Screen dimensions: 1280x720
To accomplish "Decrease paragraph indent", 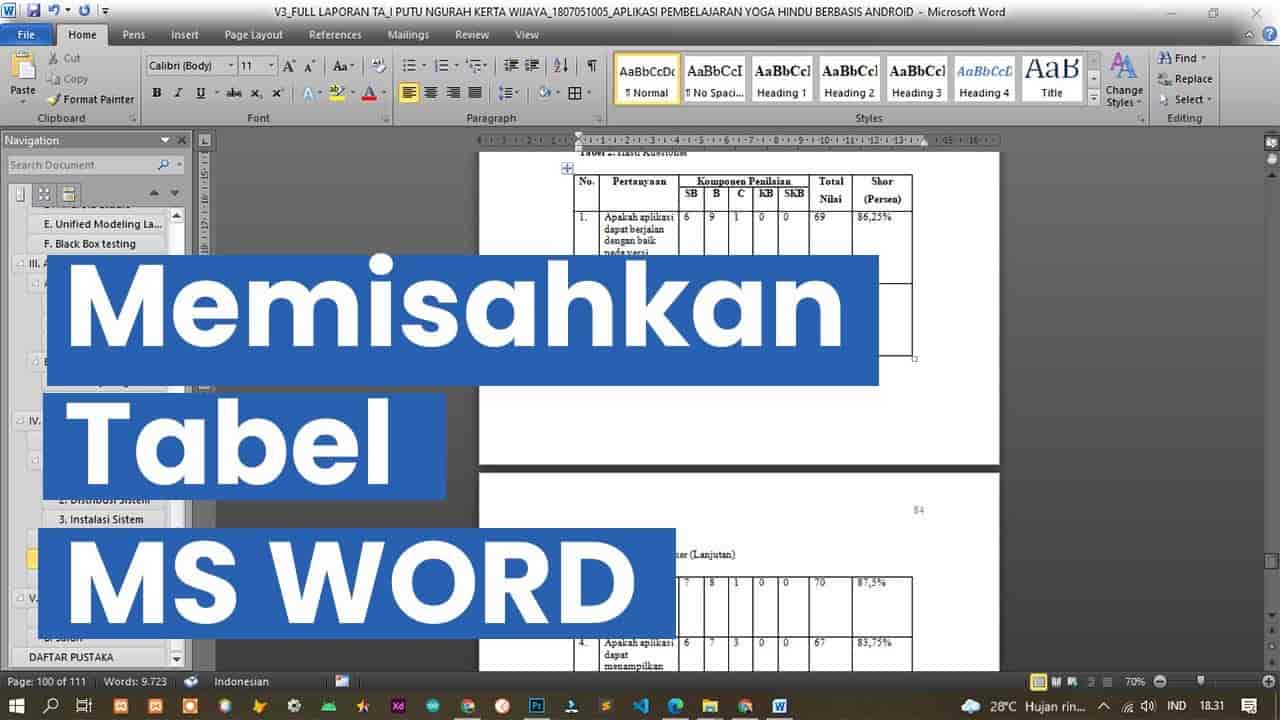I will click(511, 66).
